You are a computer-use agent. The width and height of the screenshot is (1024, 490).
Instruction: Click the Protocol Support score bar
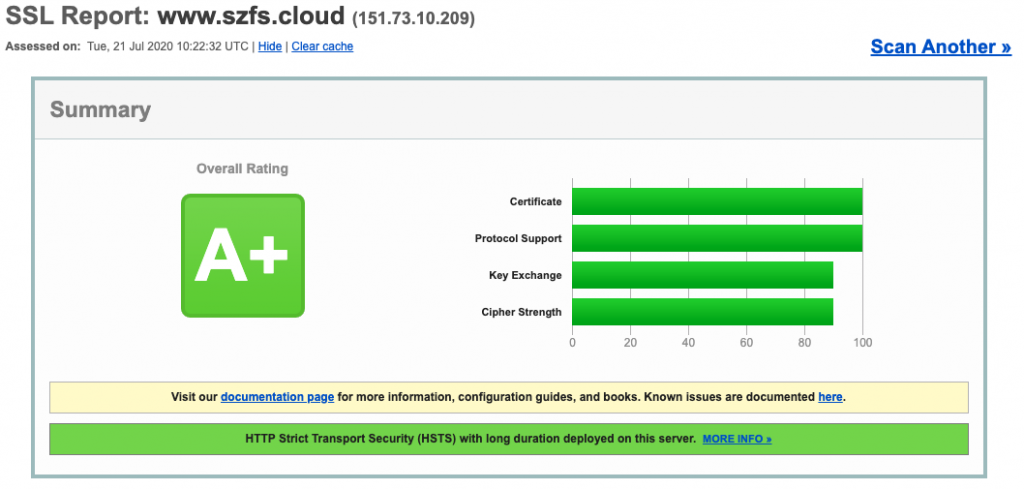click(717, 238)
